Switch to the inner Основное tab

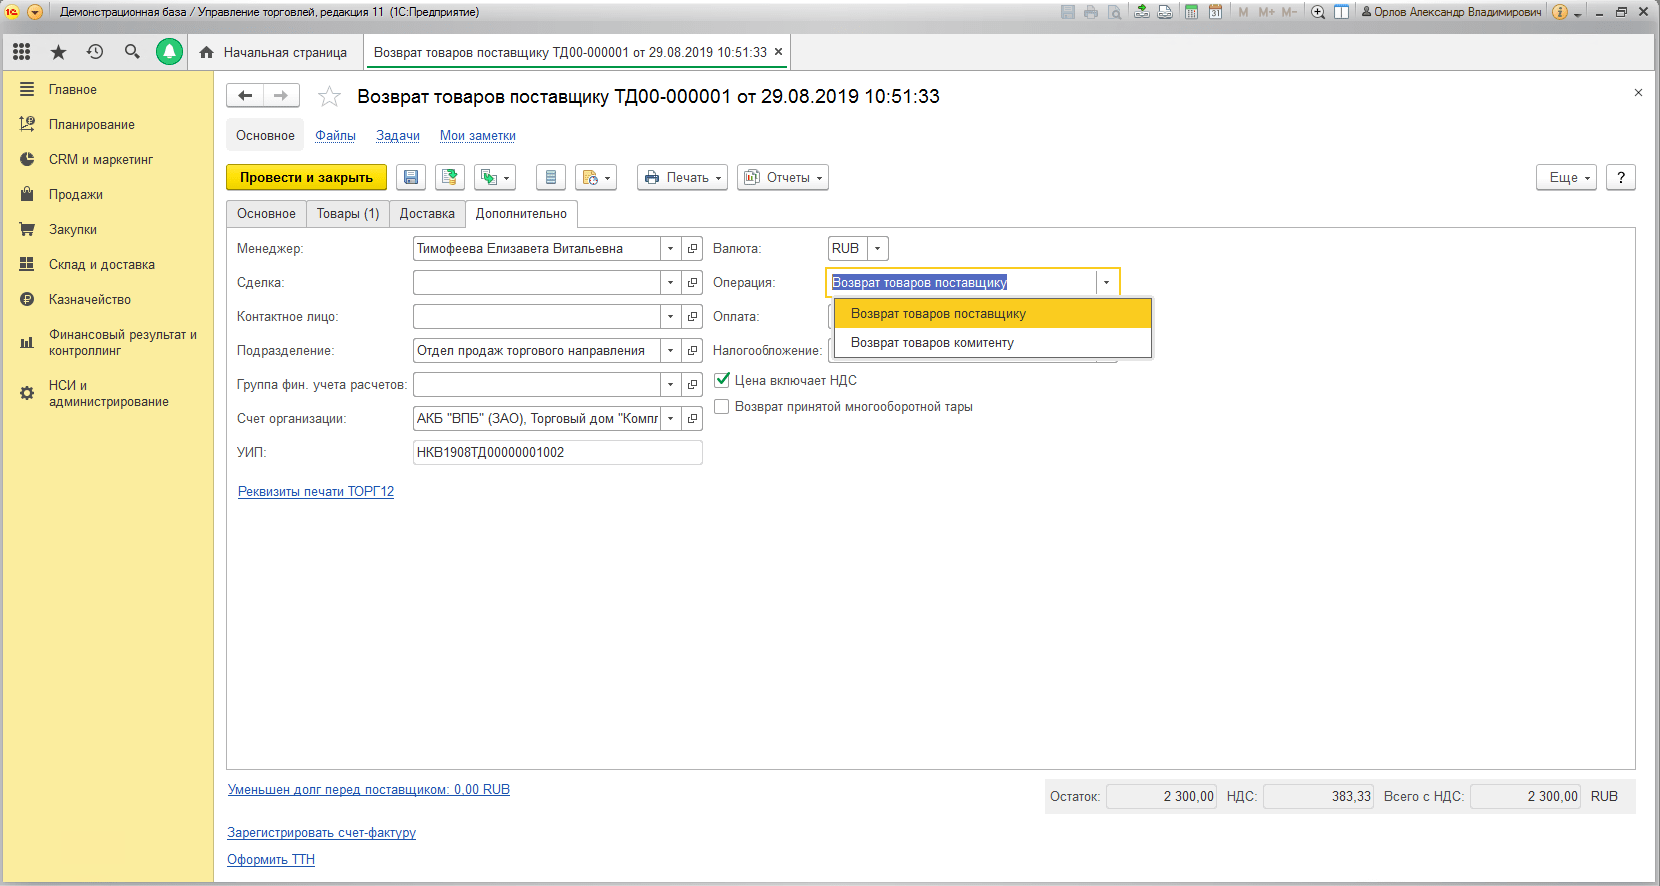click(x=266, y=214)
